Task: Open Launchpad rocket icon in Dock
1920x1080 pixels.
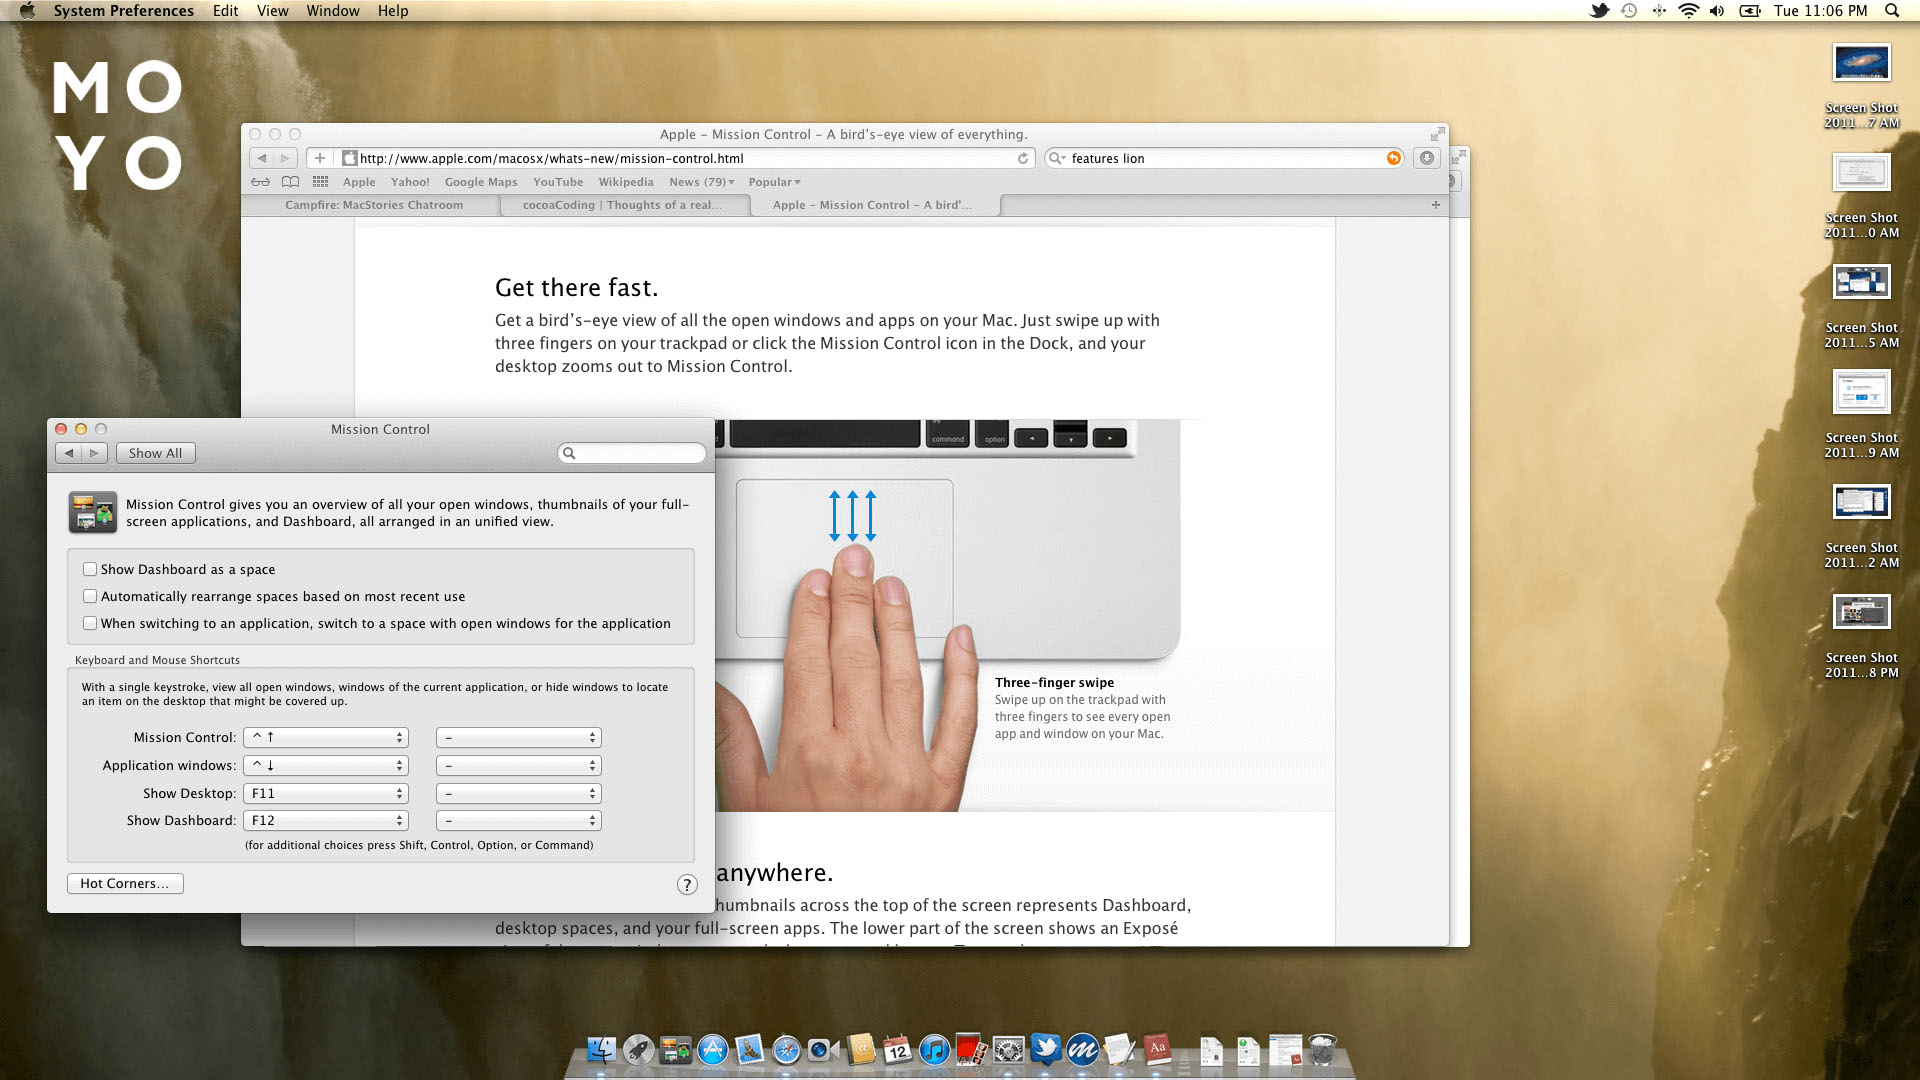Action: [x=638, y=1050]
